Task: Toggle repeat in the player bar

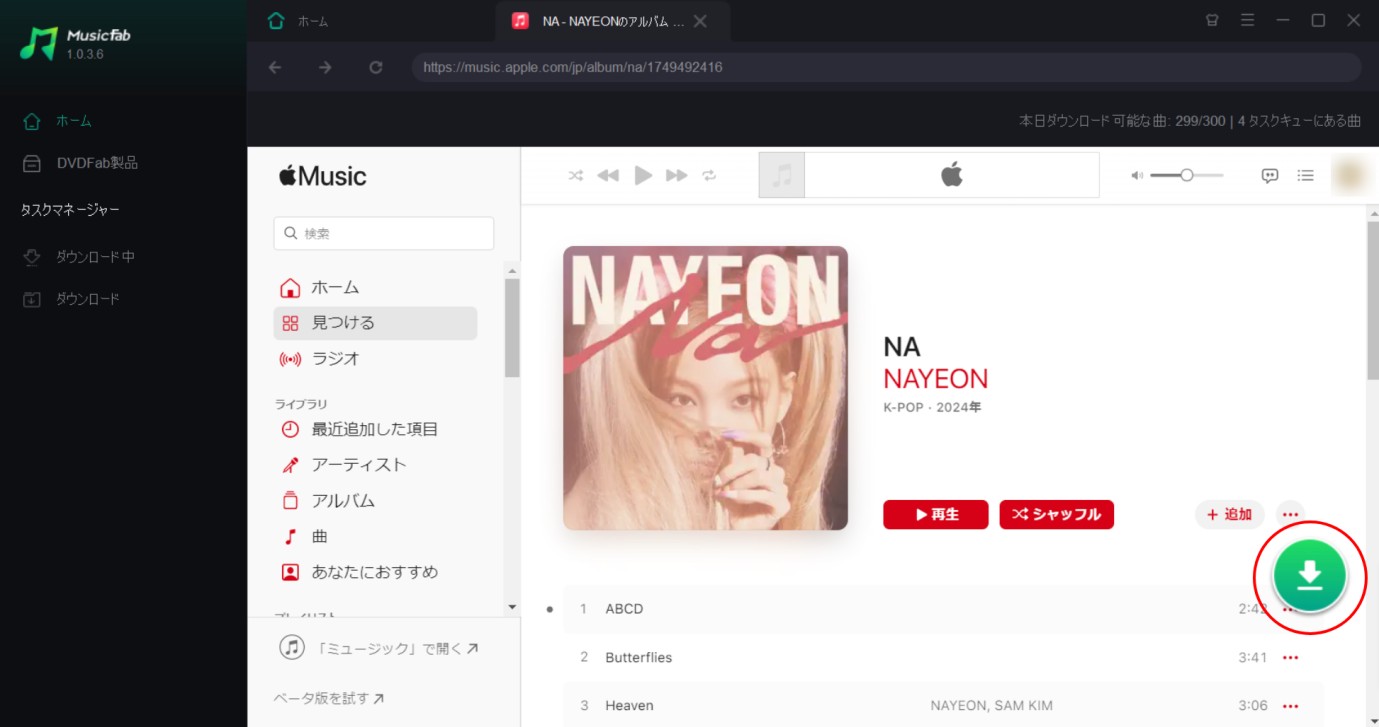Action: [x=709, y=176]
